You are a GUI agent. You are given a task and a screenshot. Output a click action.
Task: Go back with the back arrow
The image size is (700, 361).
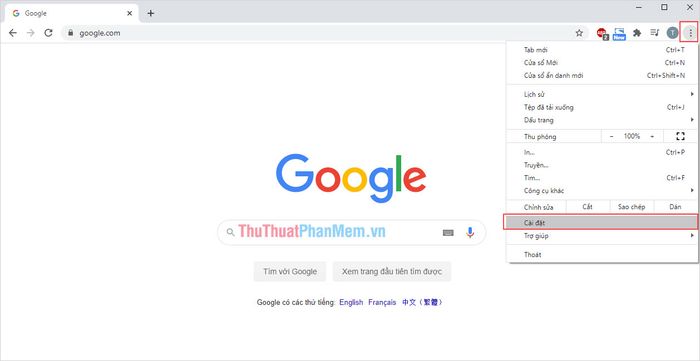(12, 33)
